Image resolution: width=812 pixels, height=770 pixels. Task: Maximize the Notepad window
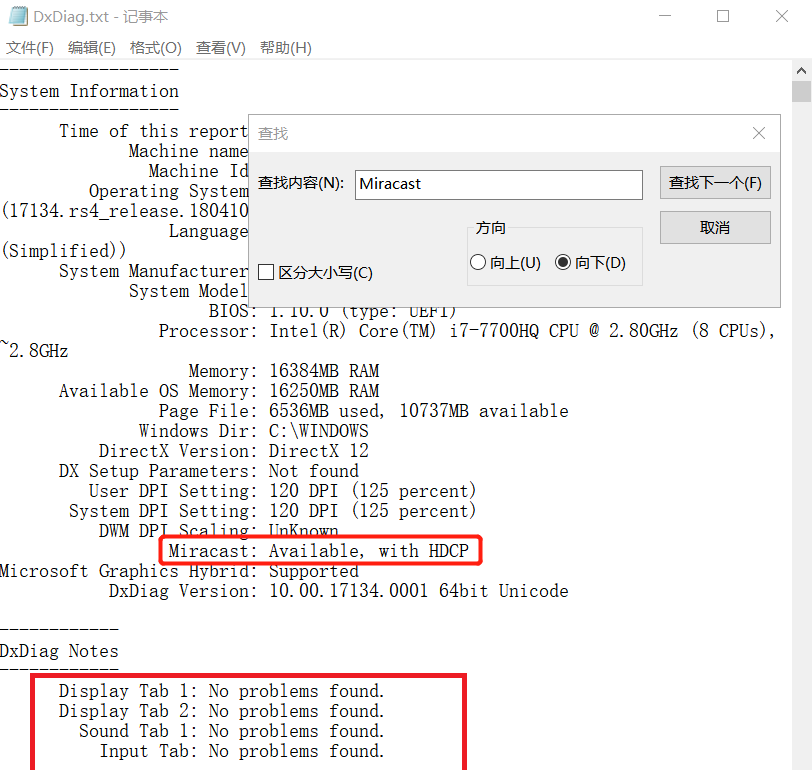coord(723,16)
